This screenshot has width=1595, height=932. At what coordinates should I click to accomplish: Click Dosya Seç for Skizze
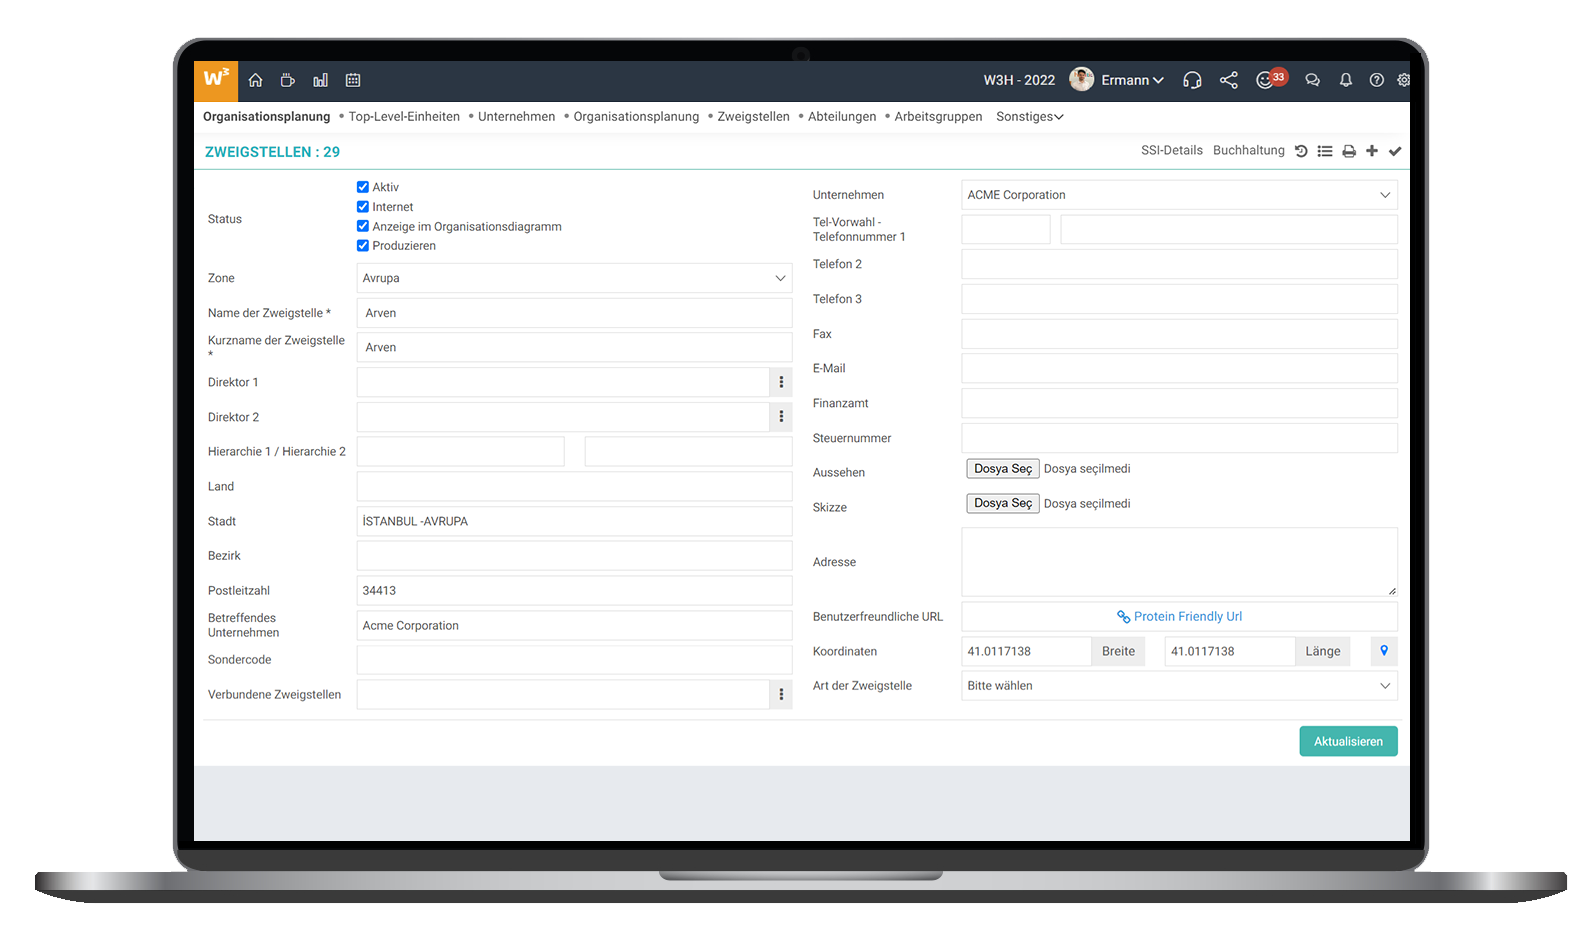tap(1003, 503)
